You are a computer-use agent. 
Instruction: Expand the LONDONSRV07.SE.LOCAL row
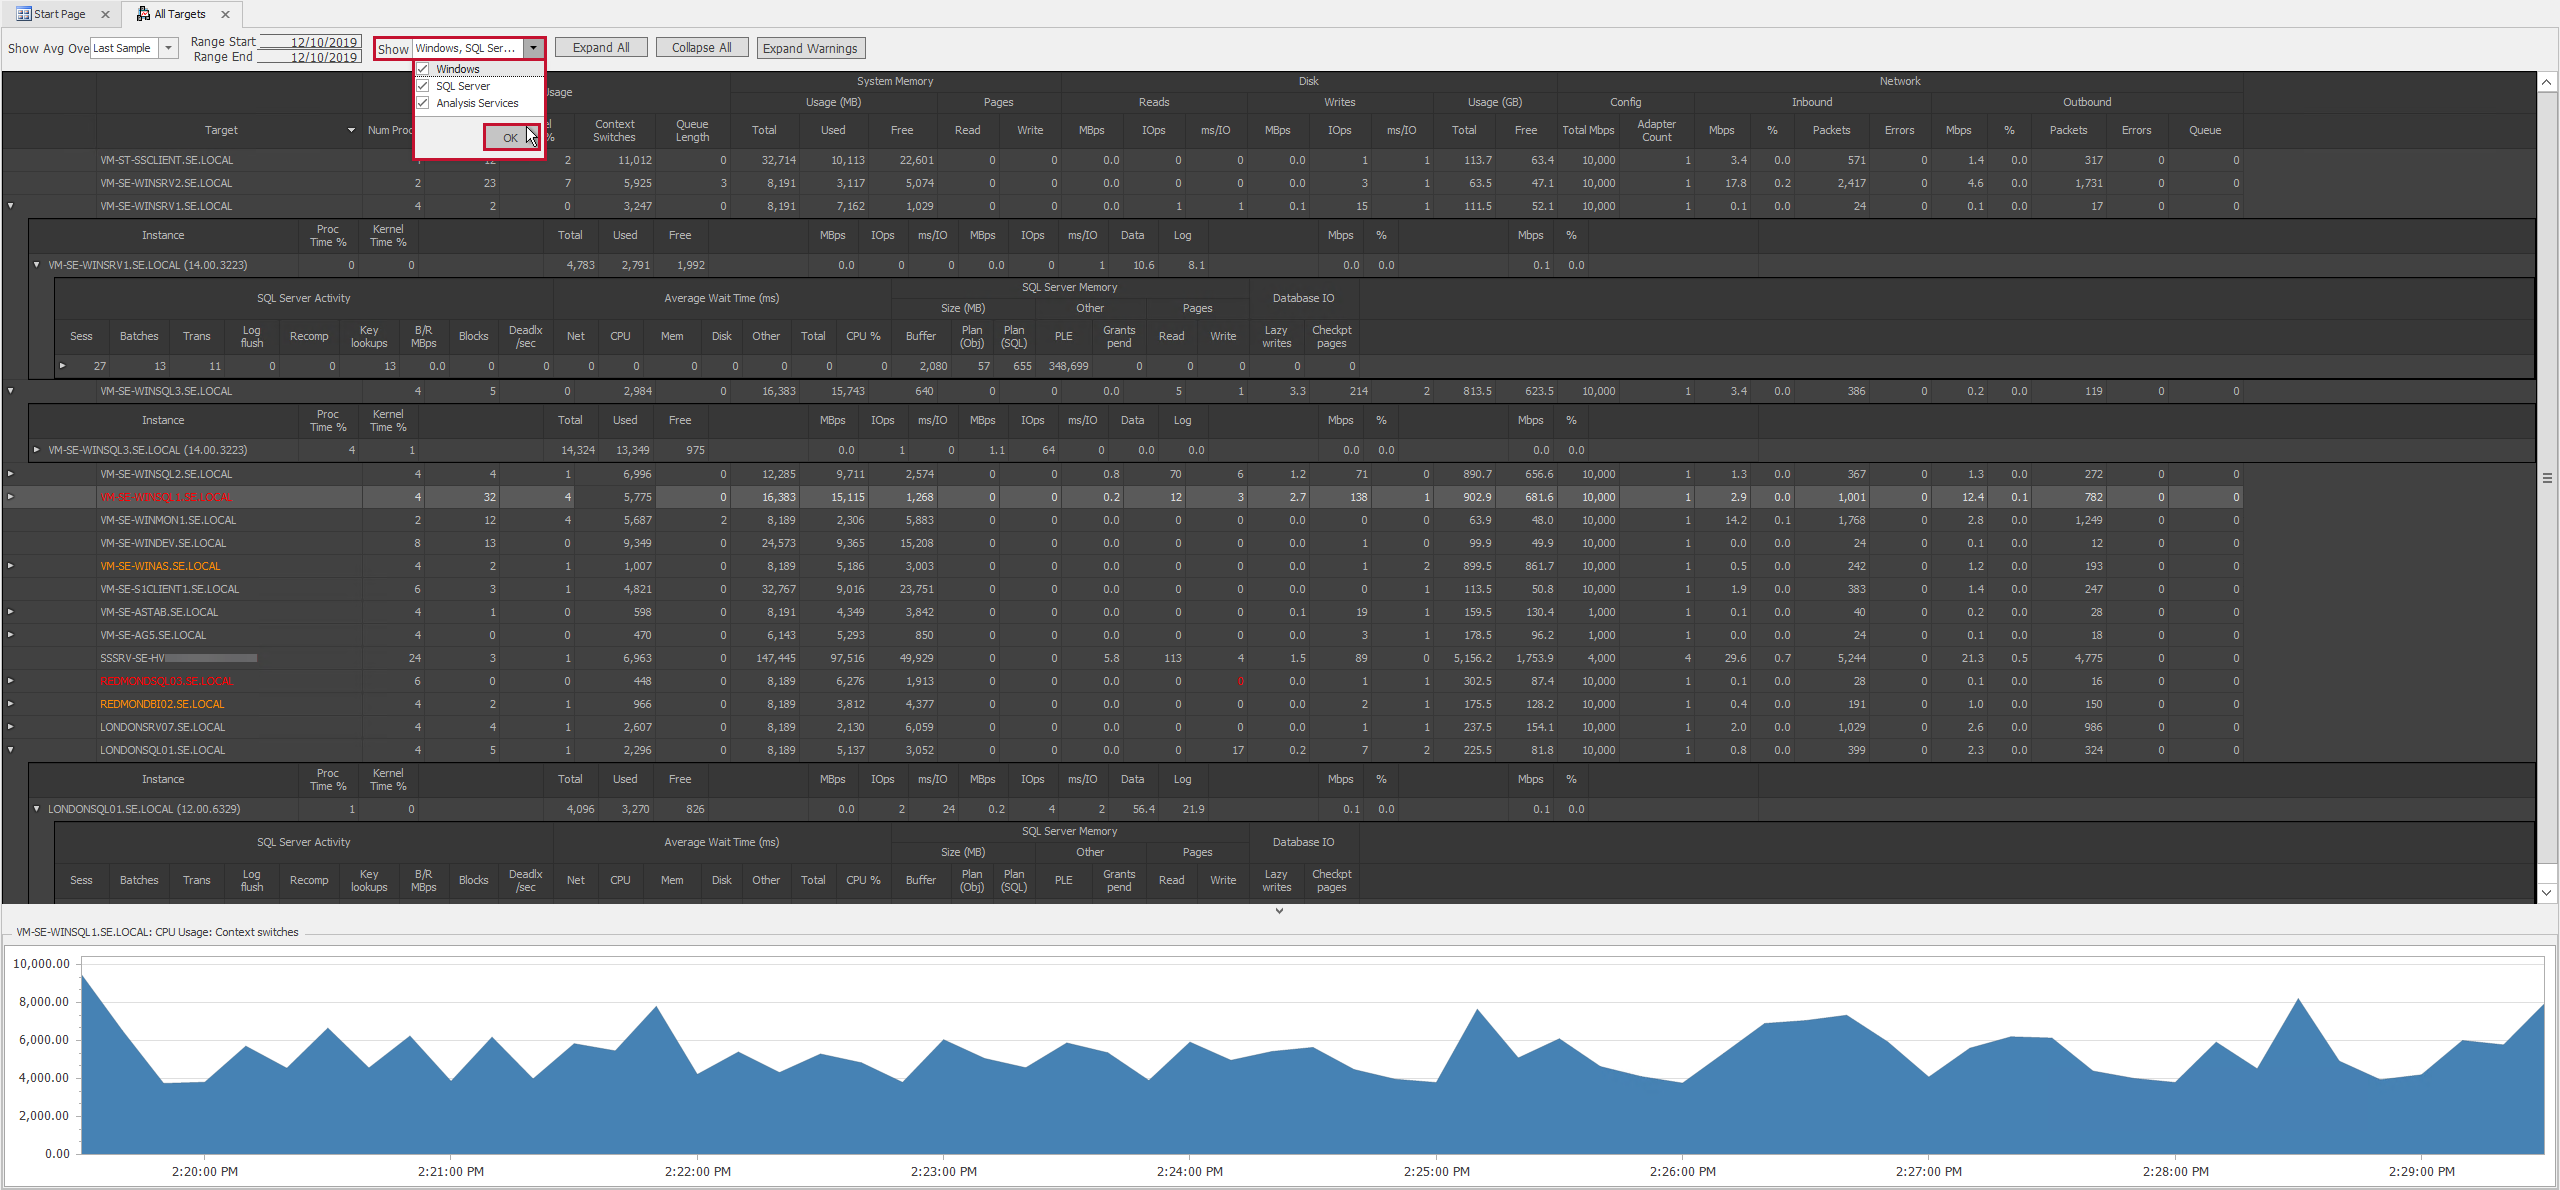10,727
